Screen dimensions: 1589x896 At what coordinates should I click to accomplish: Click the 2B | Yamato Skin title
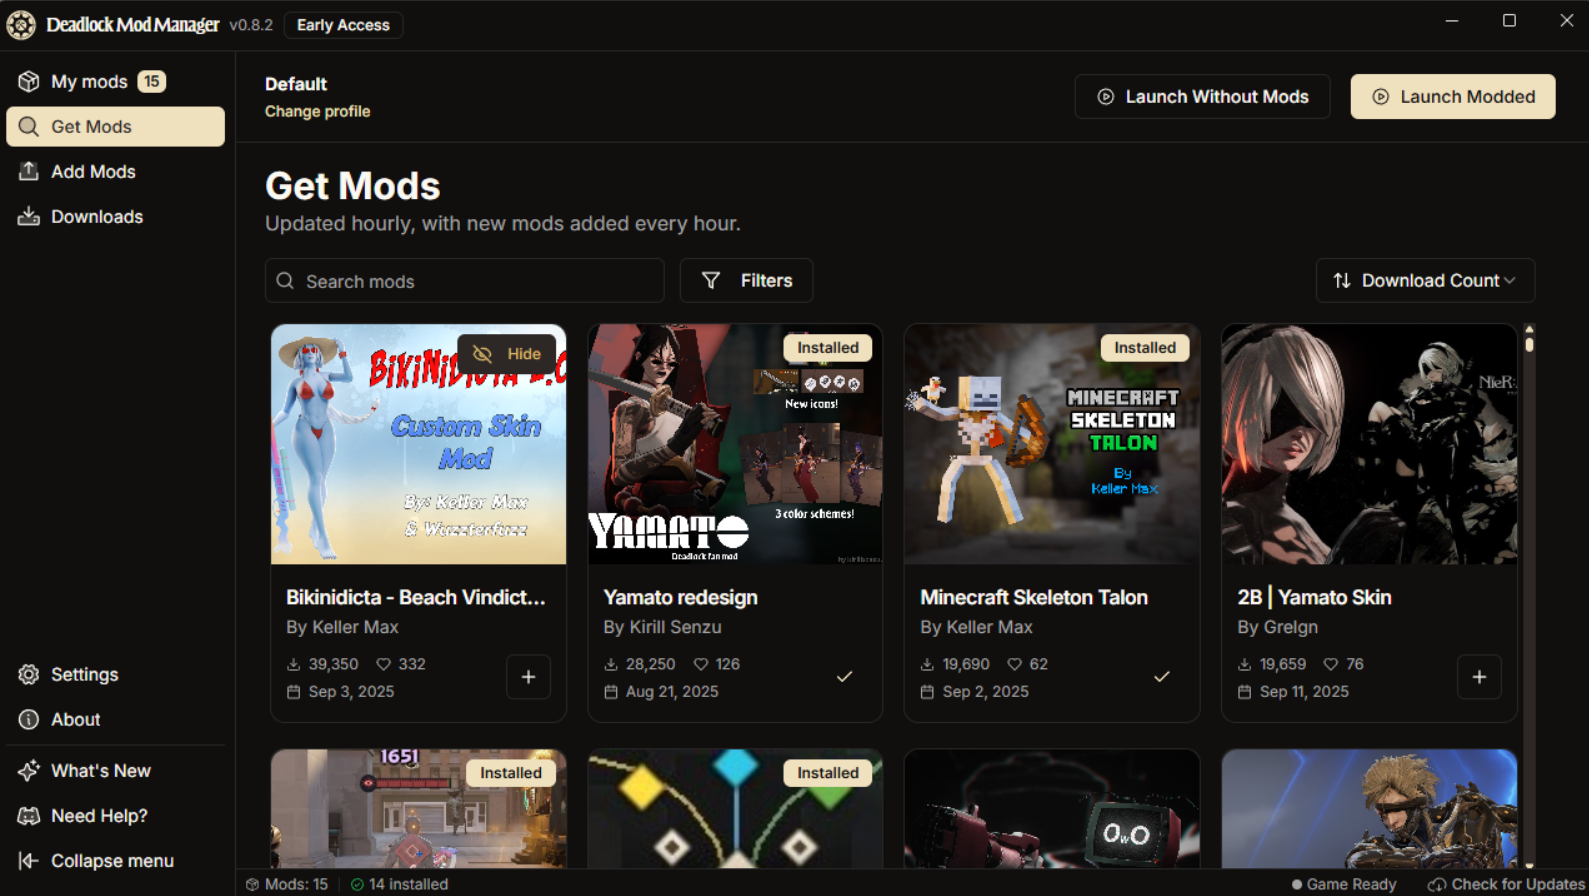1314,597
